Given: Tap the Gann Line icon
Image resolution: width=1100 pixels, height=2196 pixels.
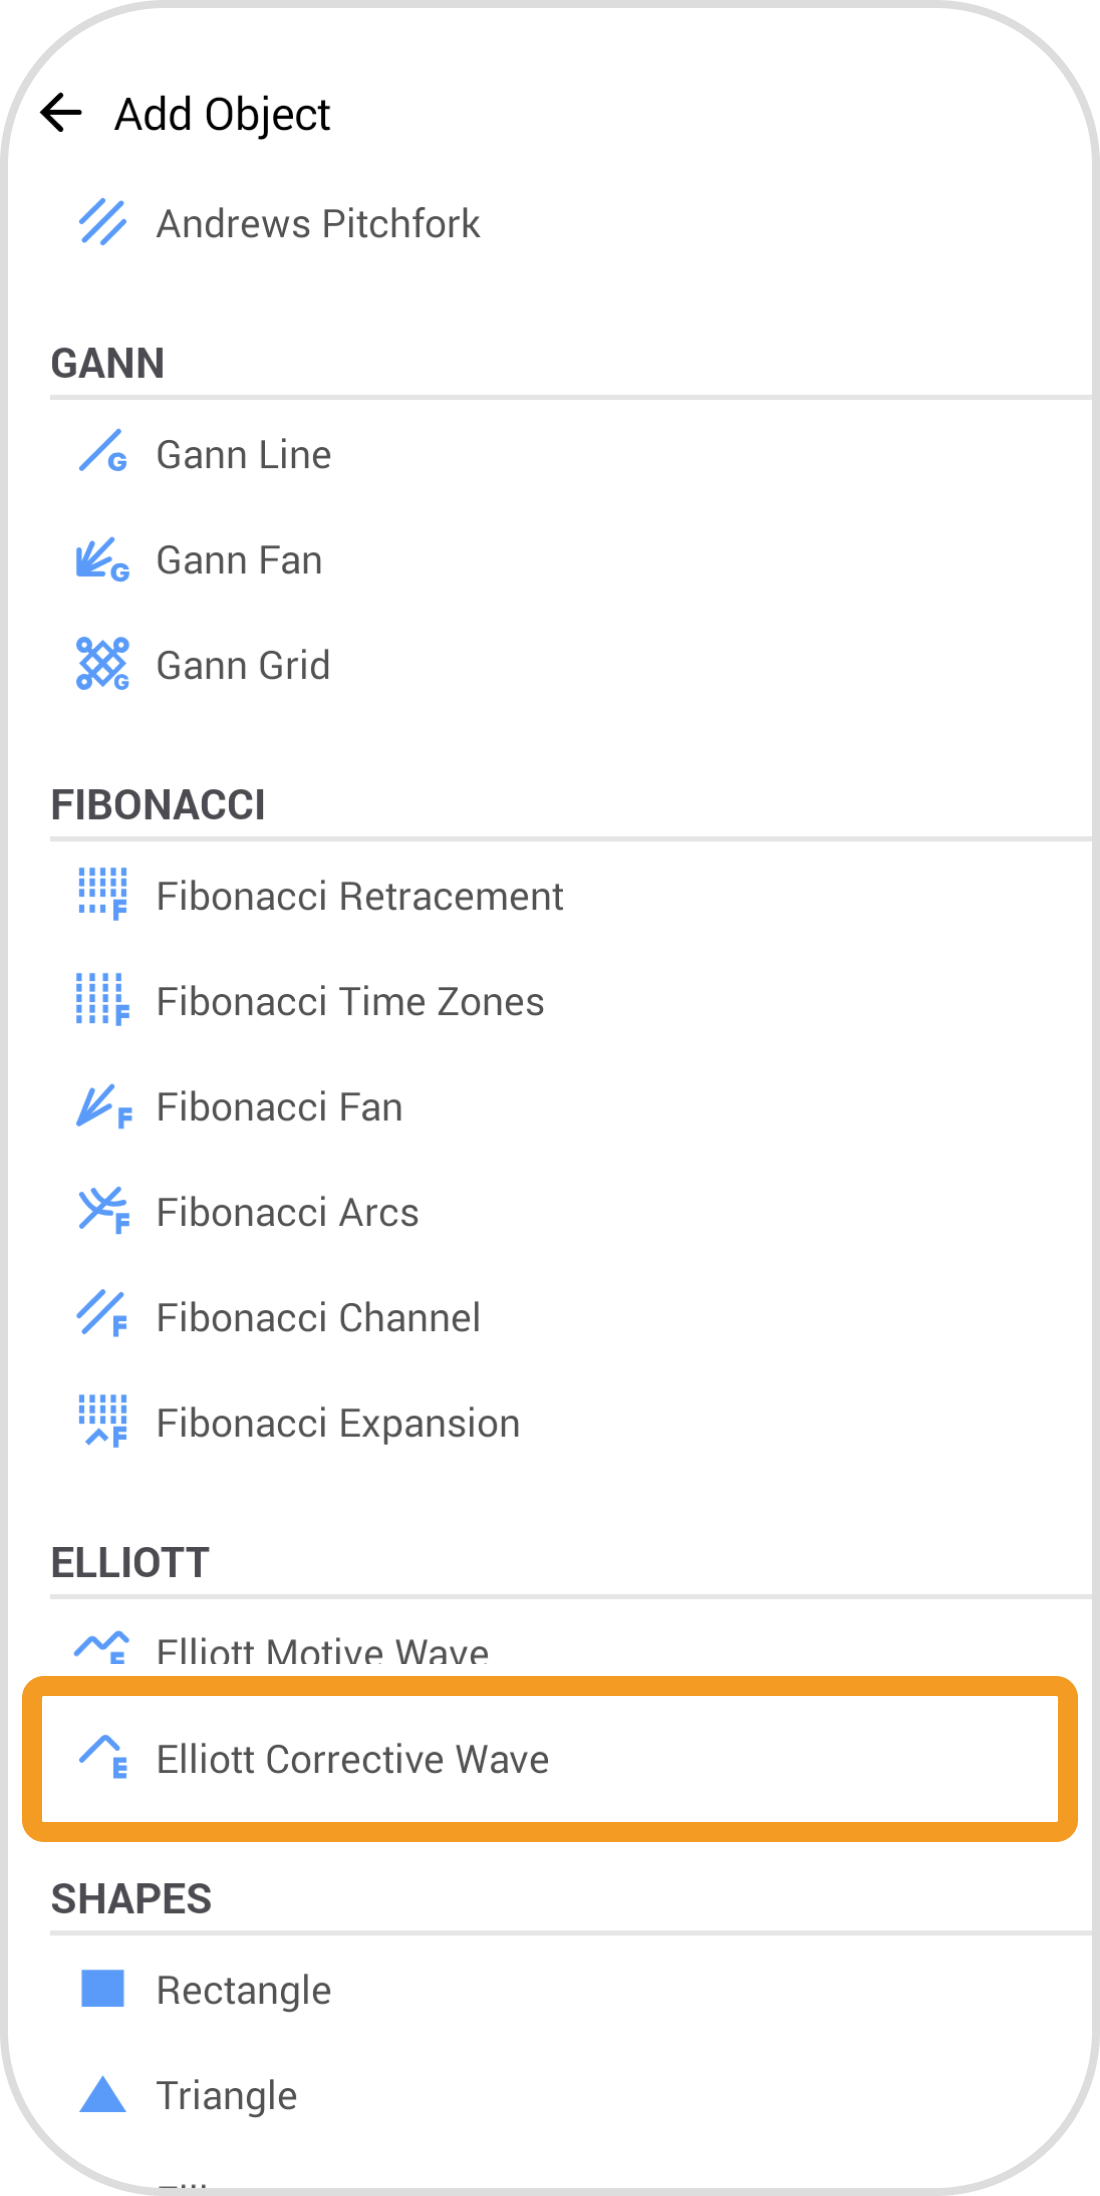Looking at the screenshot, I should pos(103,452).
